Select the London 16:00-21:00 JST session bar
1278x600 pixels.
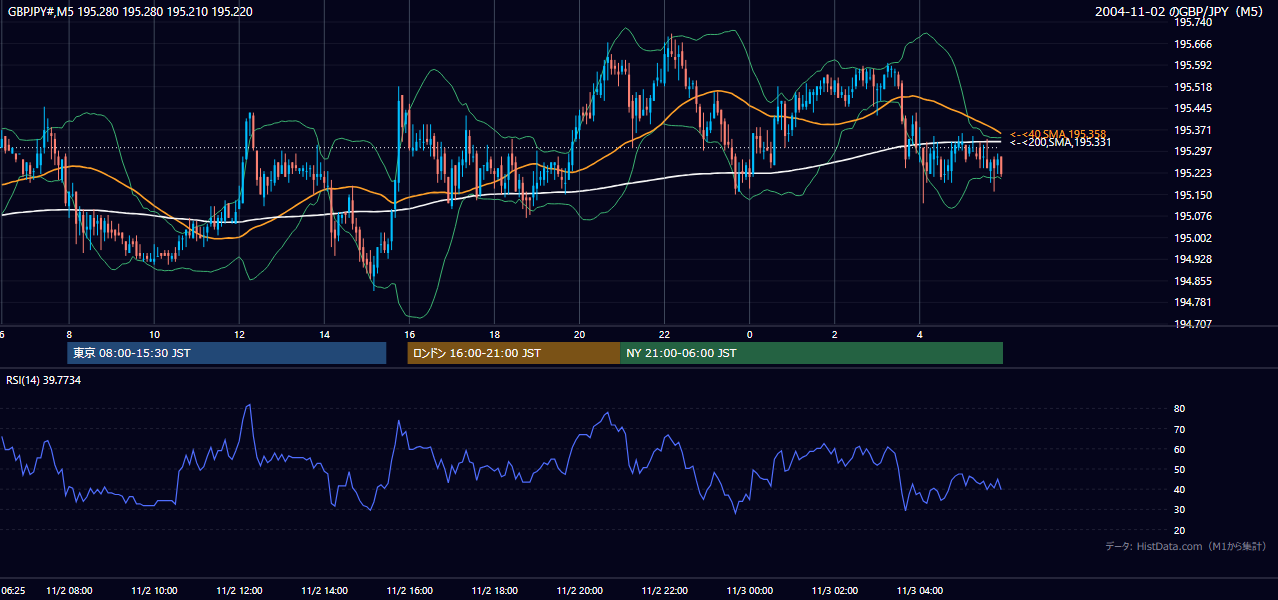(514, 353)
